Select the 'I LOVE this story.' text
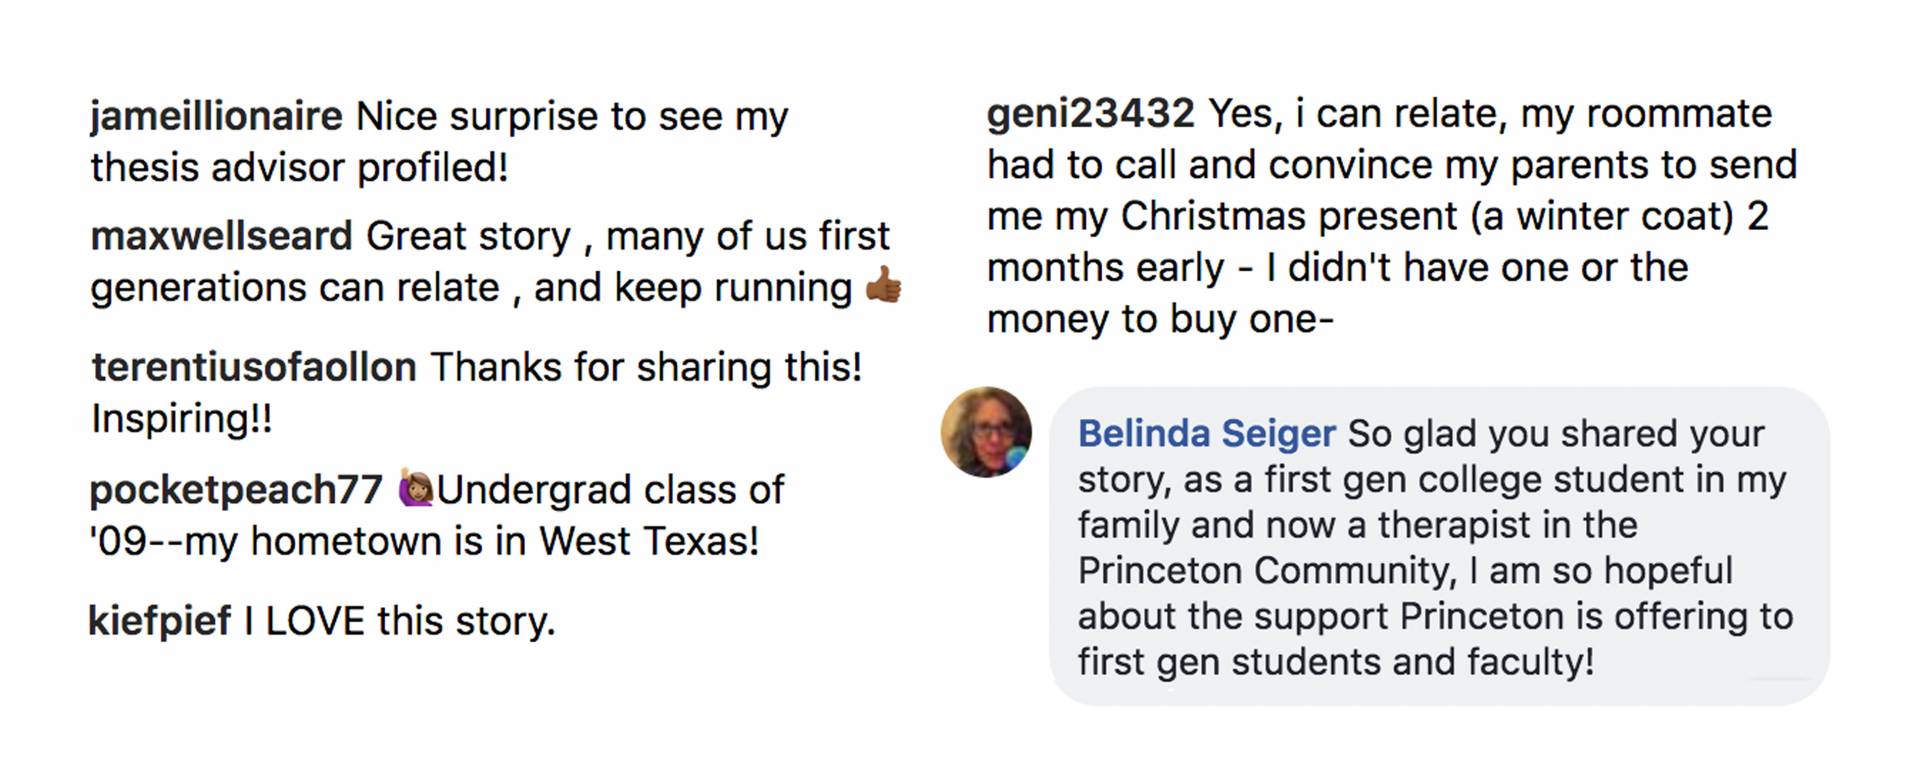The width and height of the screenshot is (1920, 783). (400, 621)
